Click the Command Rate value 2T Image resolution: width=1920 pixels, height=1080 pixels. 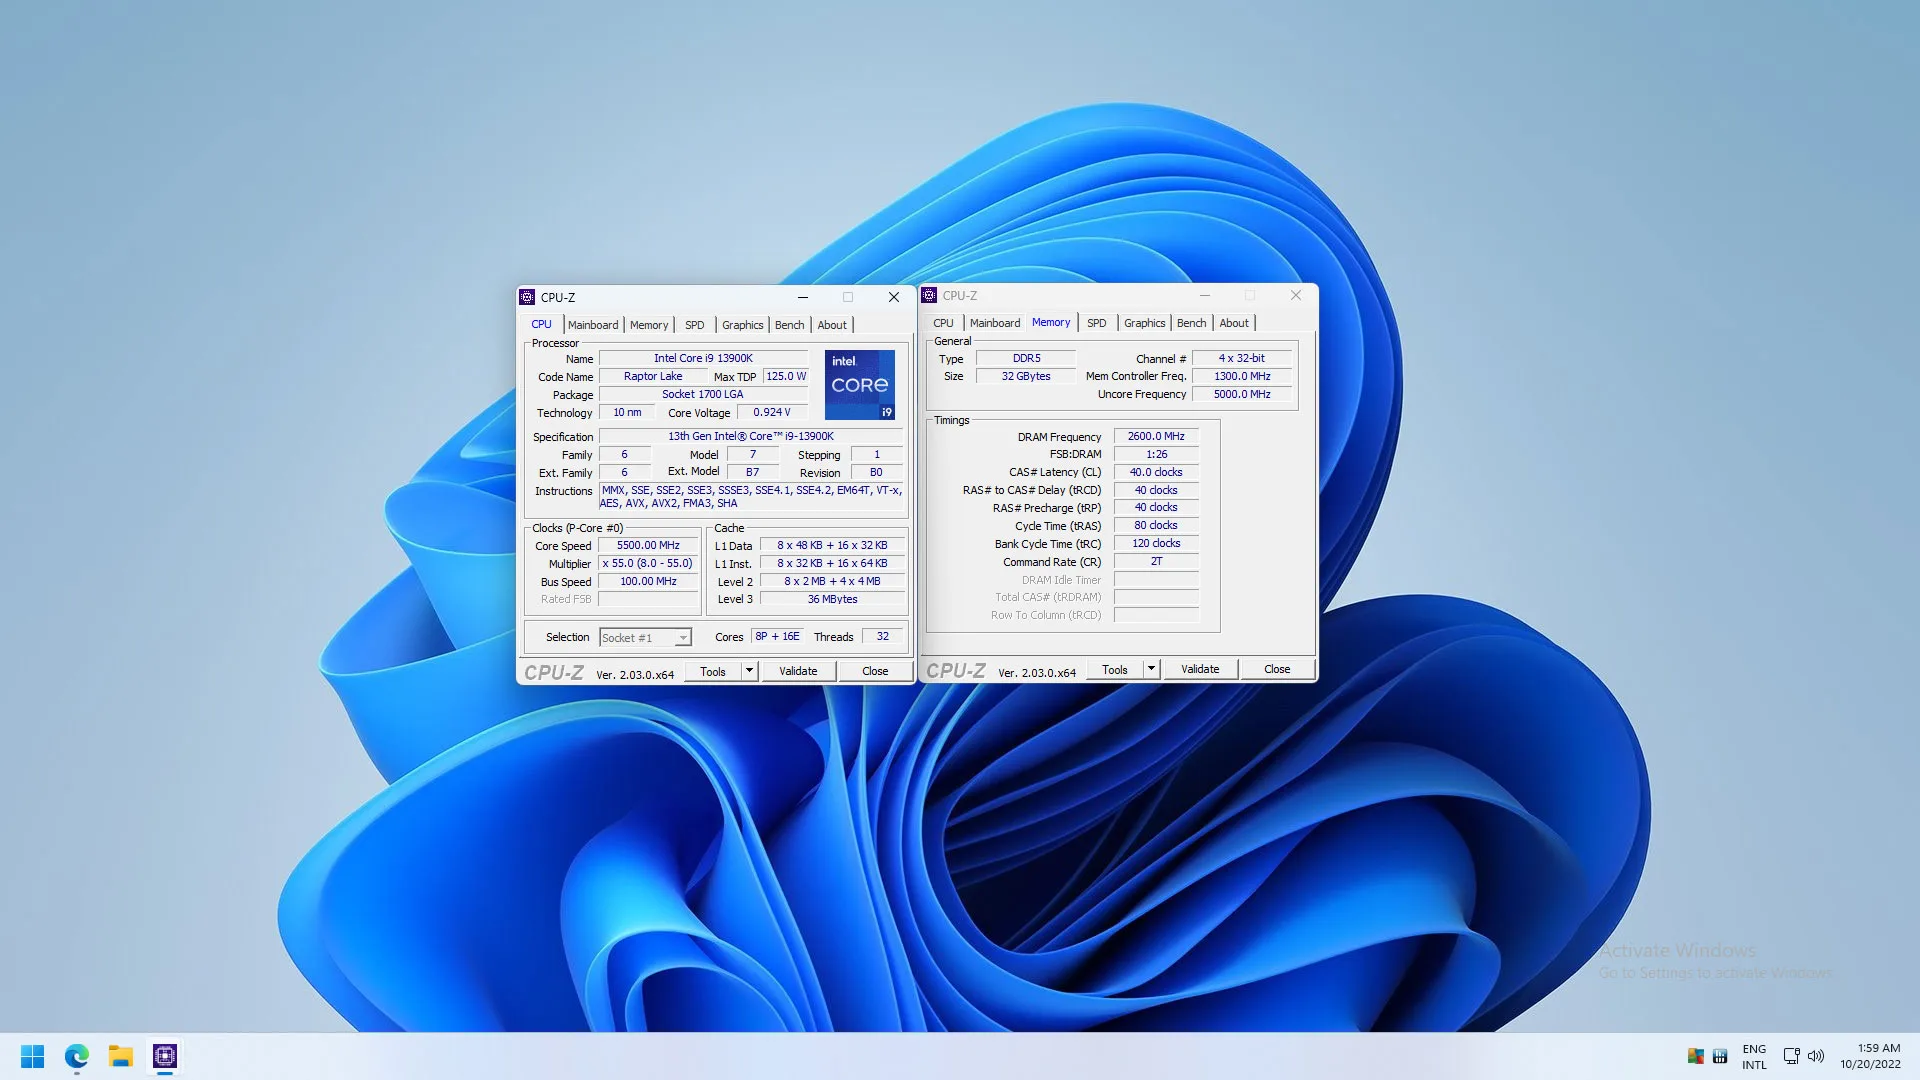[x=1156, y=562]
